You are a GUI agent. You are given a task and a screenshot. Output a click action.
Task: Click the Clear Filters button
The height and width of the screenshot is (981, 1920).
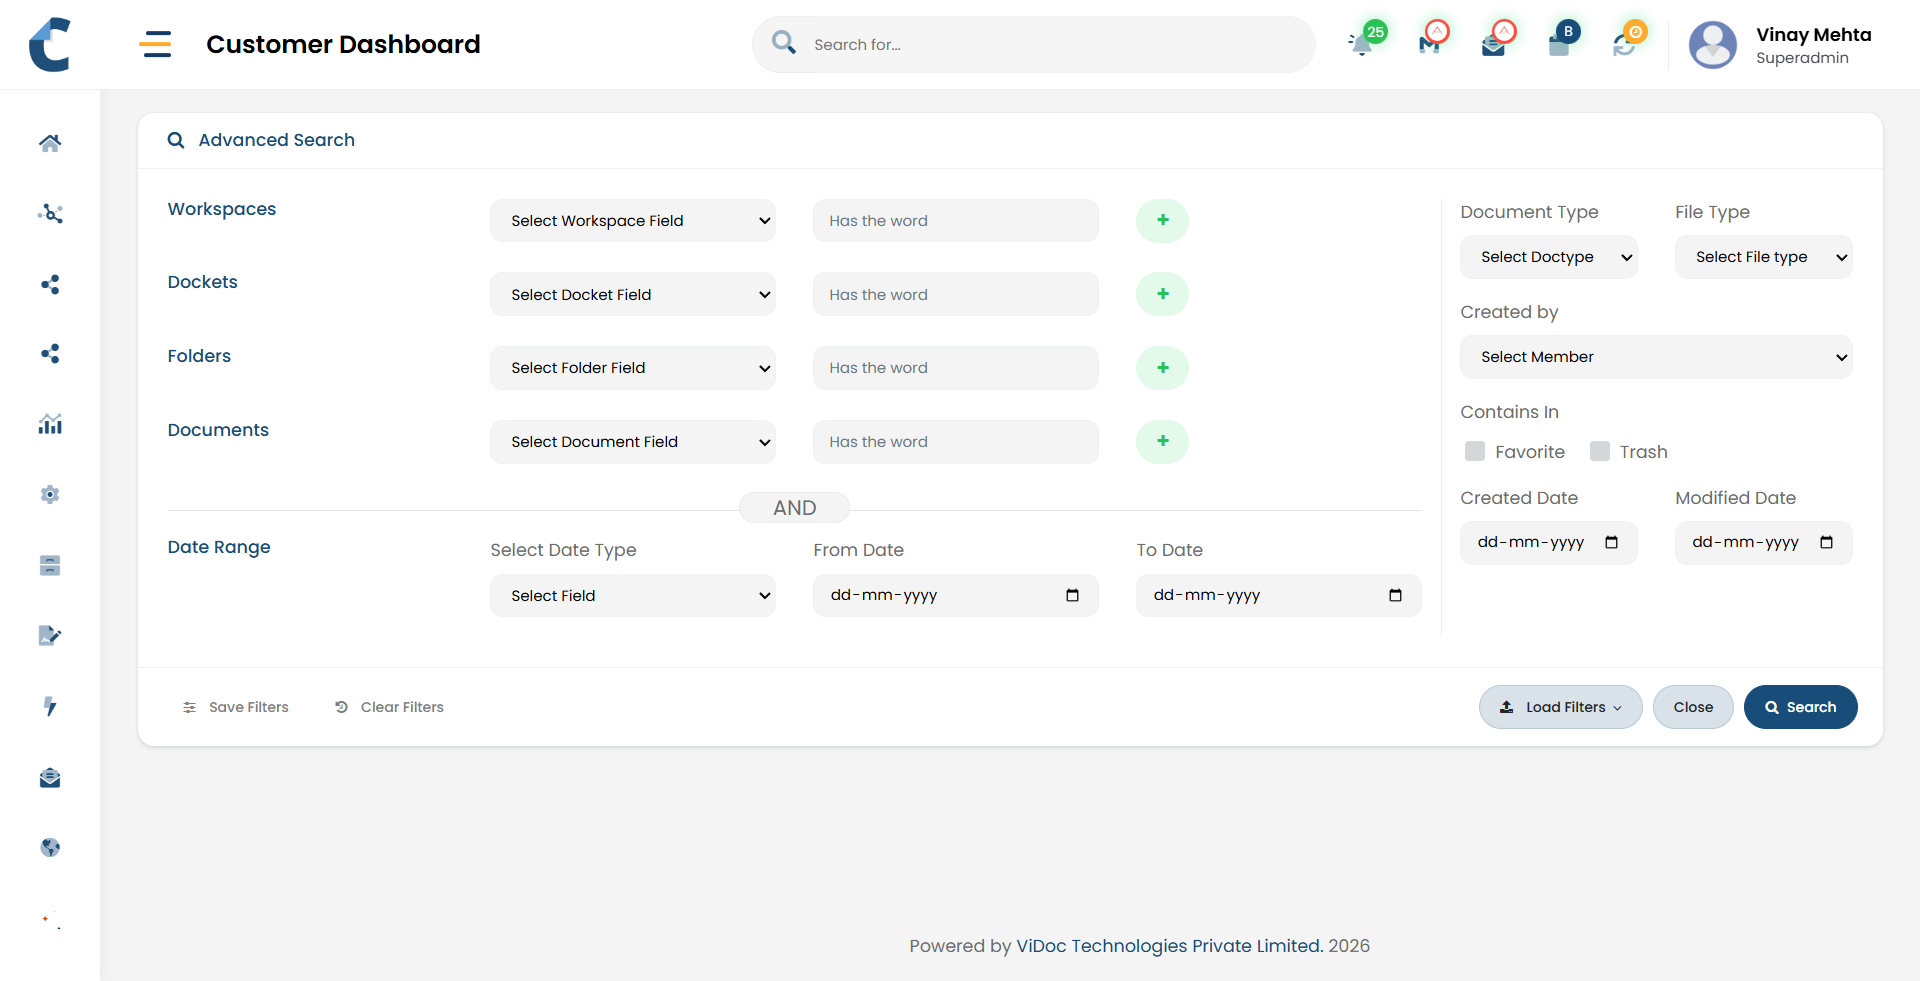point(390,707)
